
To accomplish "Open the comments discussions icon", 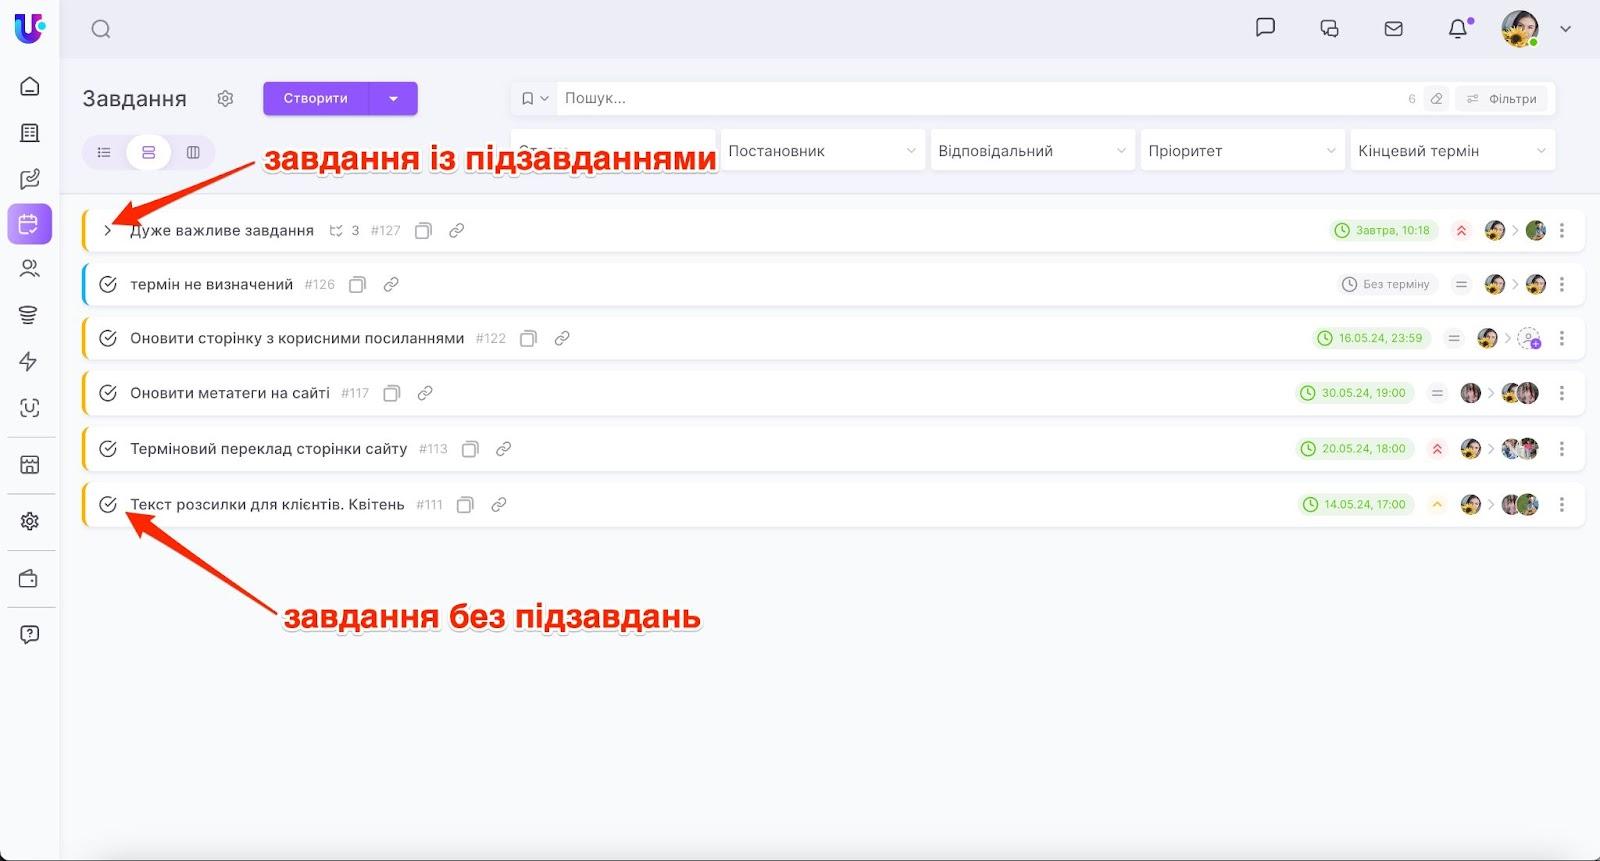I will coord(1329,29).
